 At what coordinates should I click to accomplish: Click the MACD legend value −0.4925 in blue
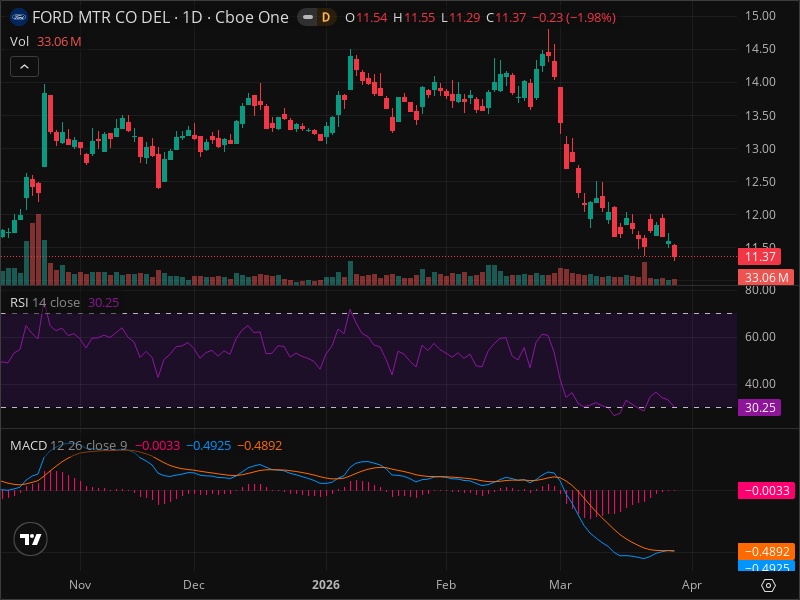point(209,445)
